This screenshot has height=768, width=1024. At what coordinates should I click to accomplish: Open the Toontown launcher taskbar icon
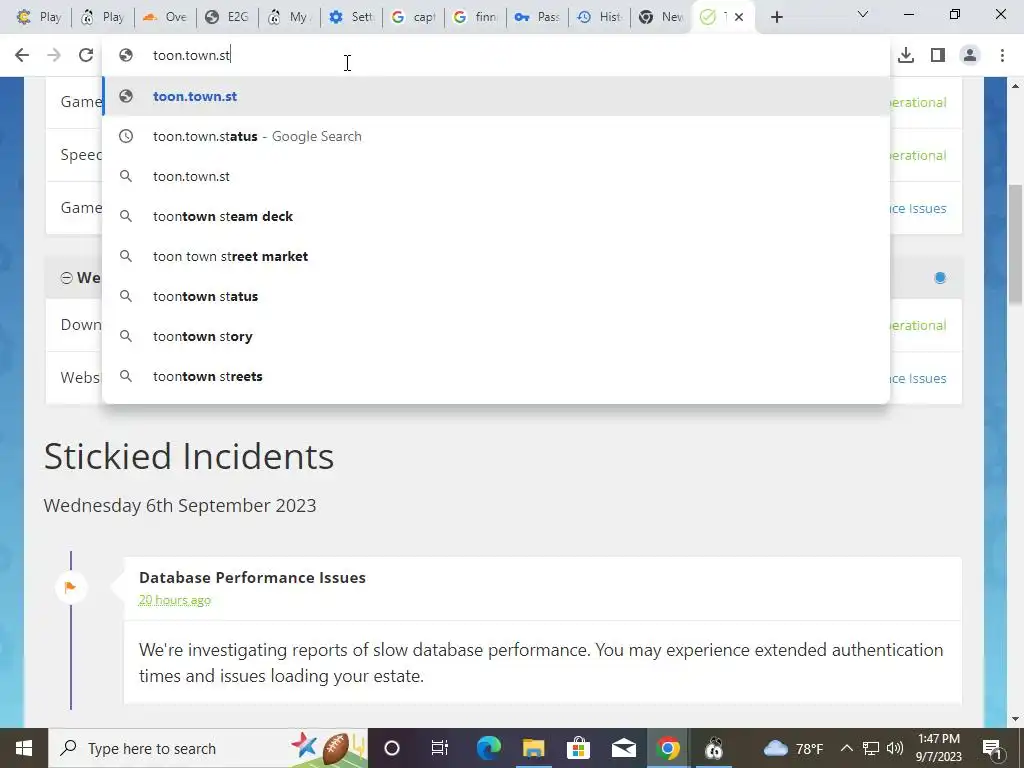pos(714,748)
